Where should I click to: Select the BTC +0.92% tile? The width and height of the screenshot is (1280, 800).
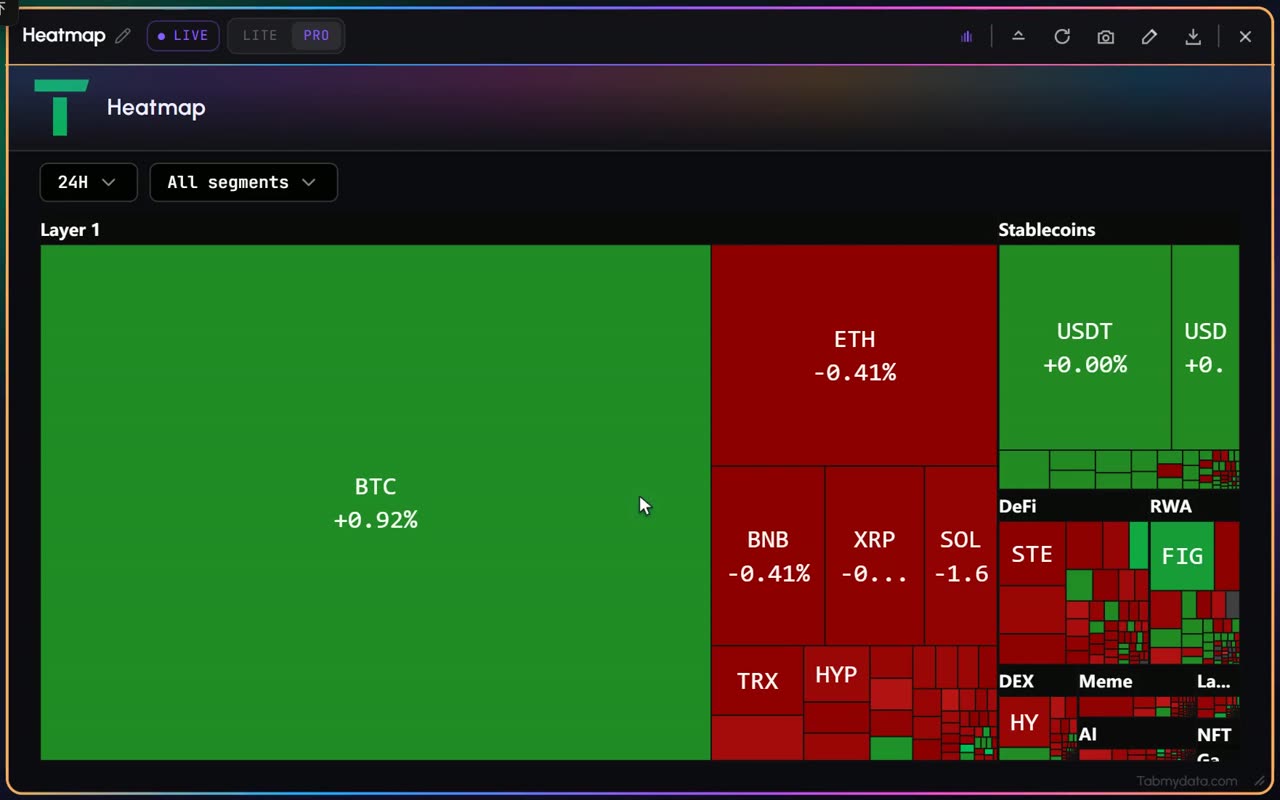(375, 502)
